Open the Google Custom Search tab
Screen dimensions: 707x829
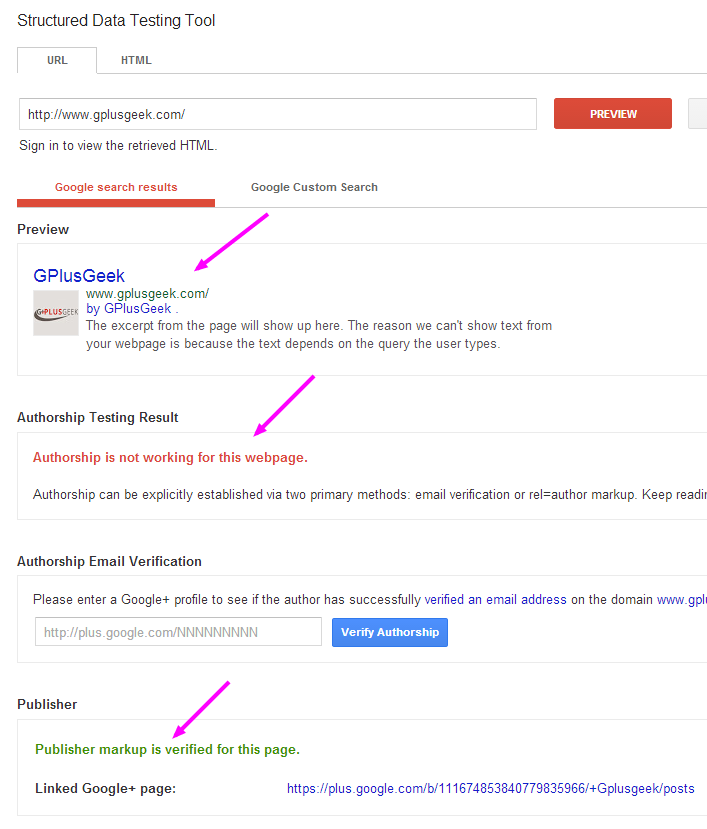click(314, 187)
